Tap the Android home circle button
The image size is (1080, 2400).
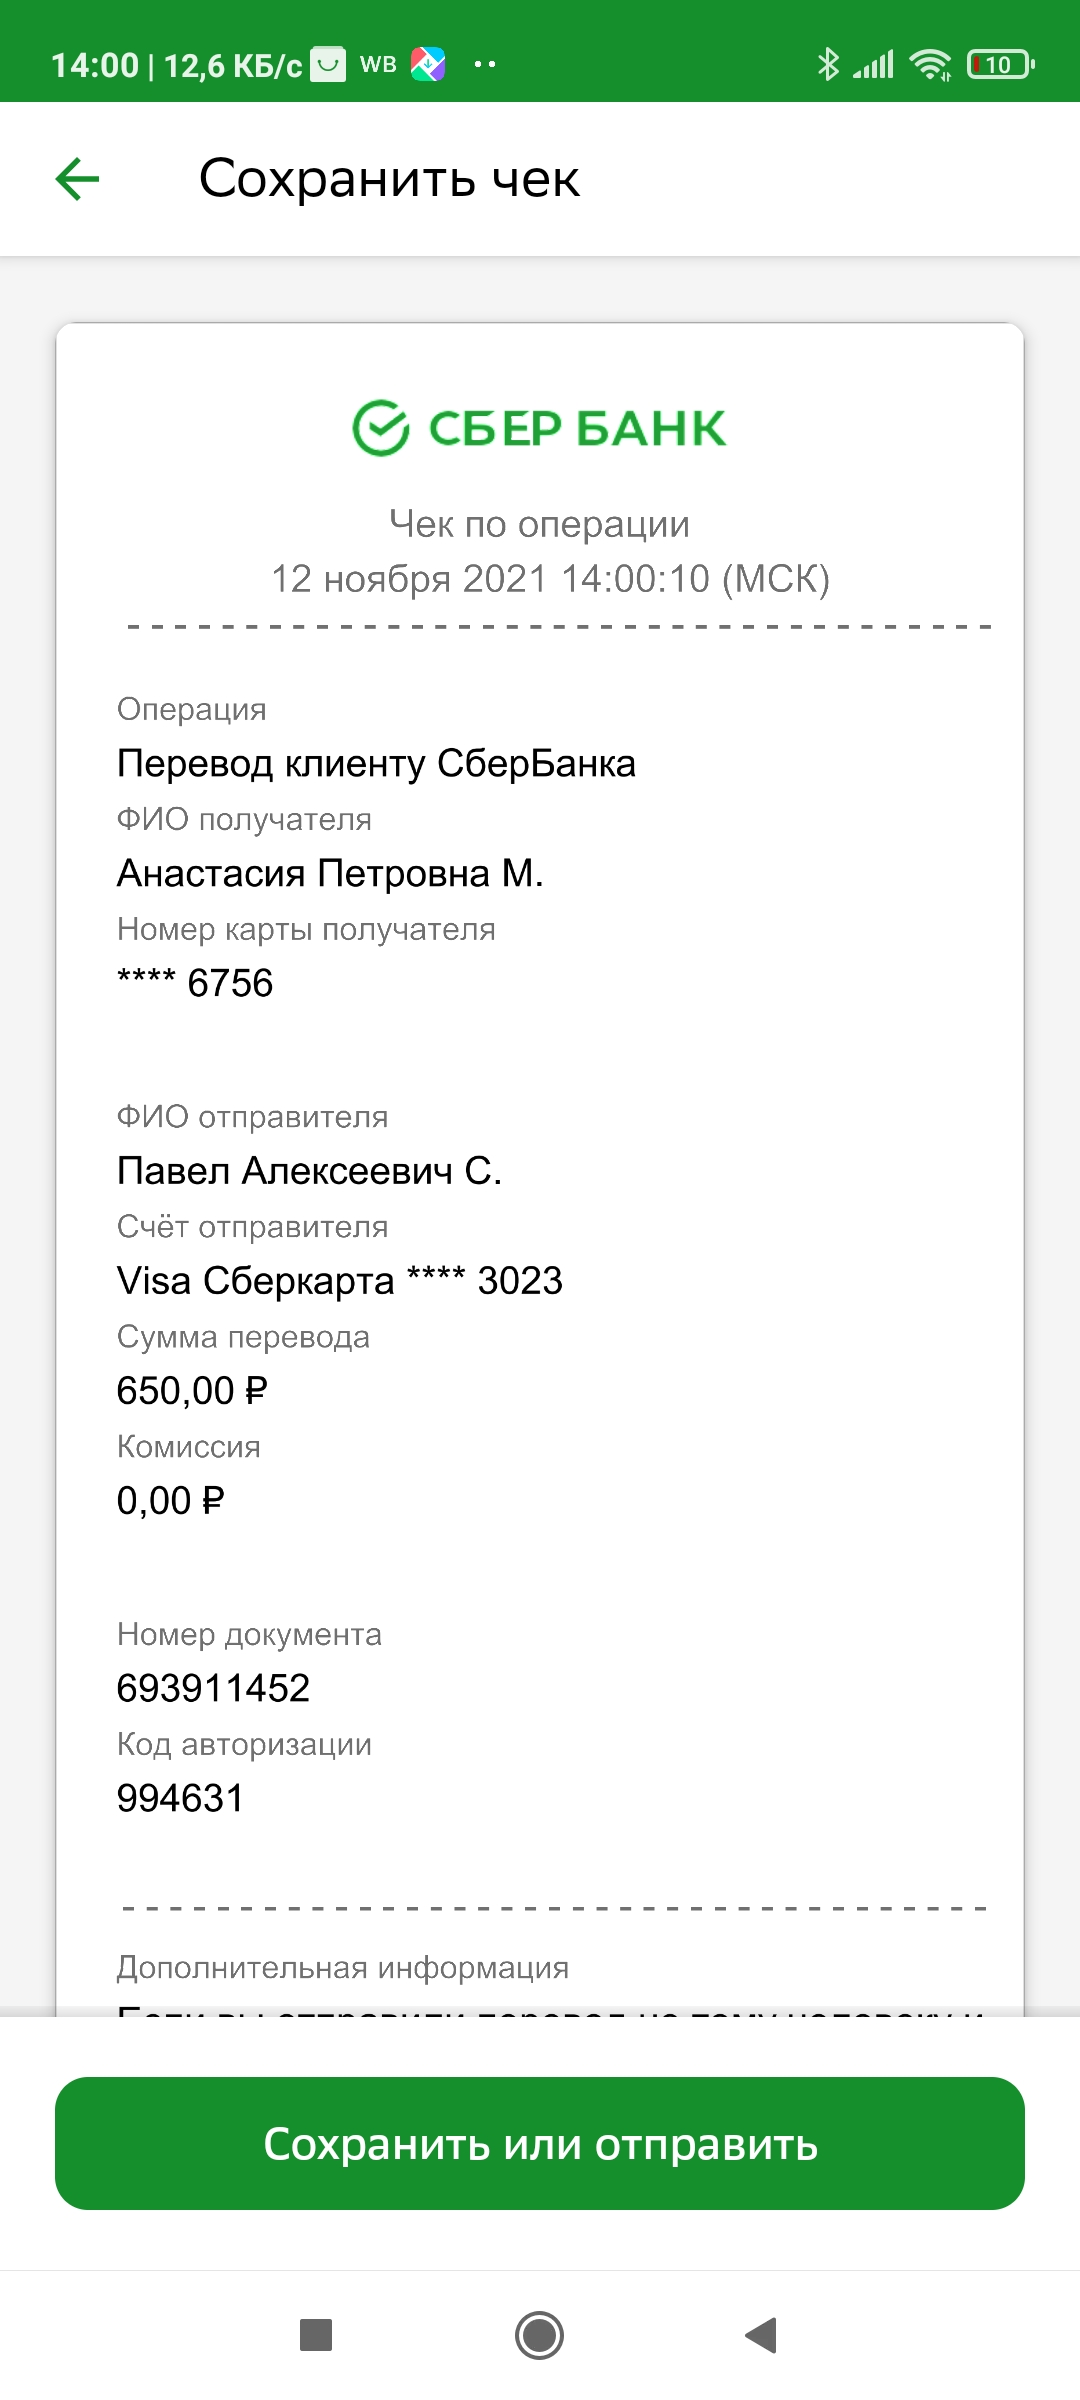tap(540, 2336)
